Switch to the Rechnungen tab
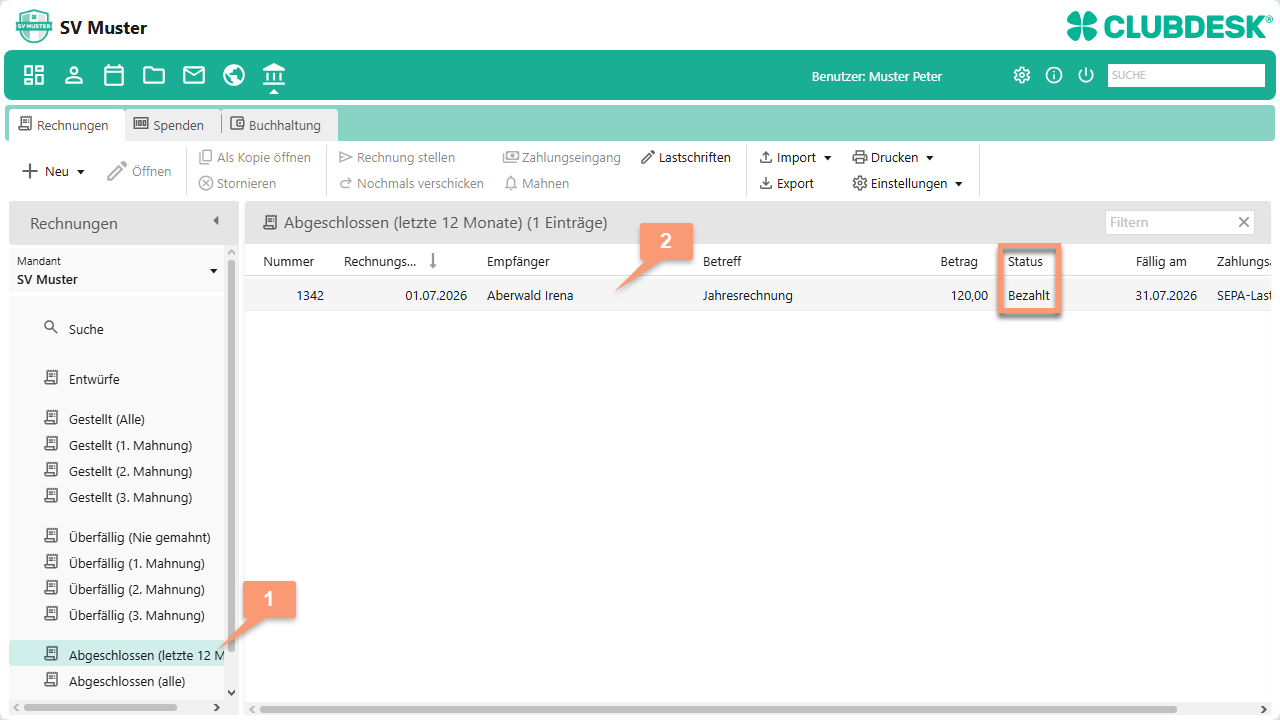 click(64, 125)
